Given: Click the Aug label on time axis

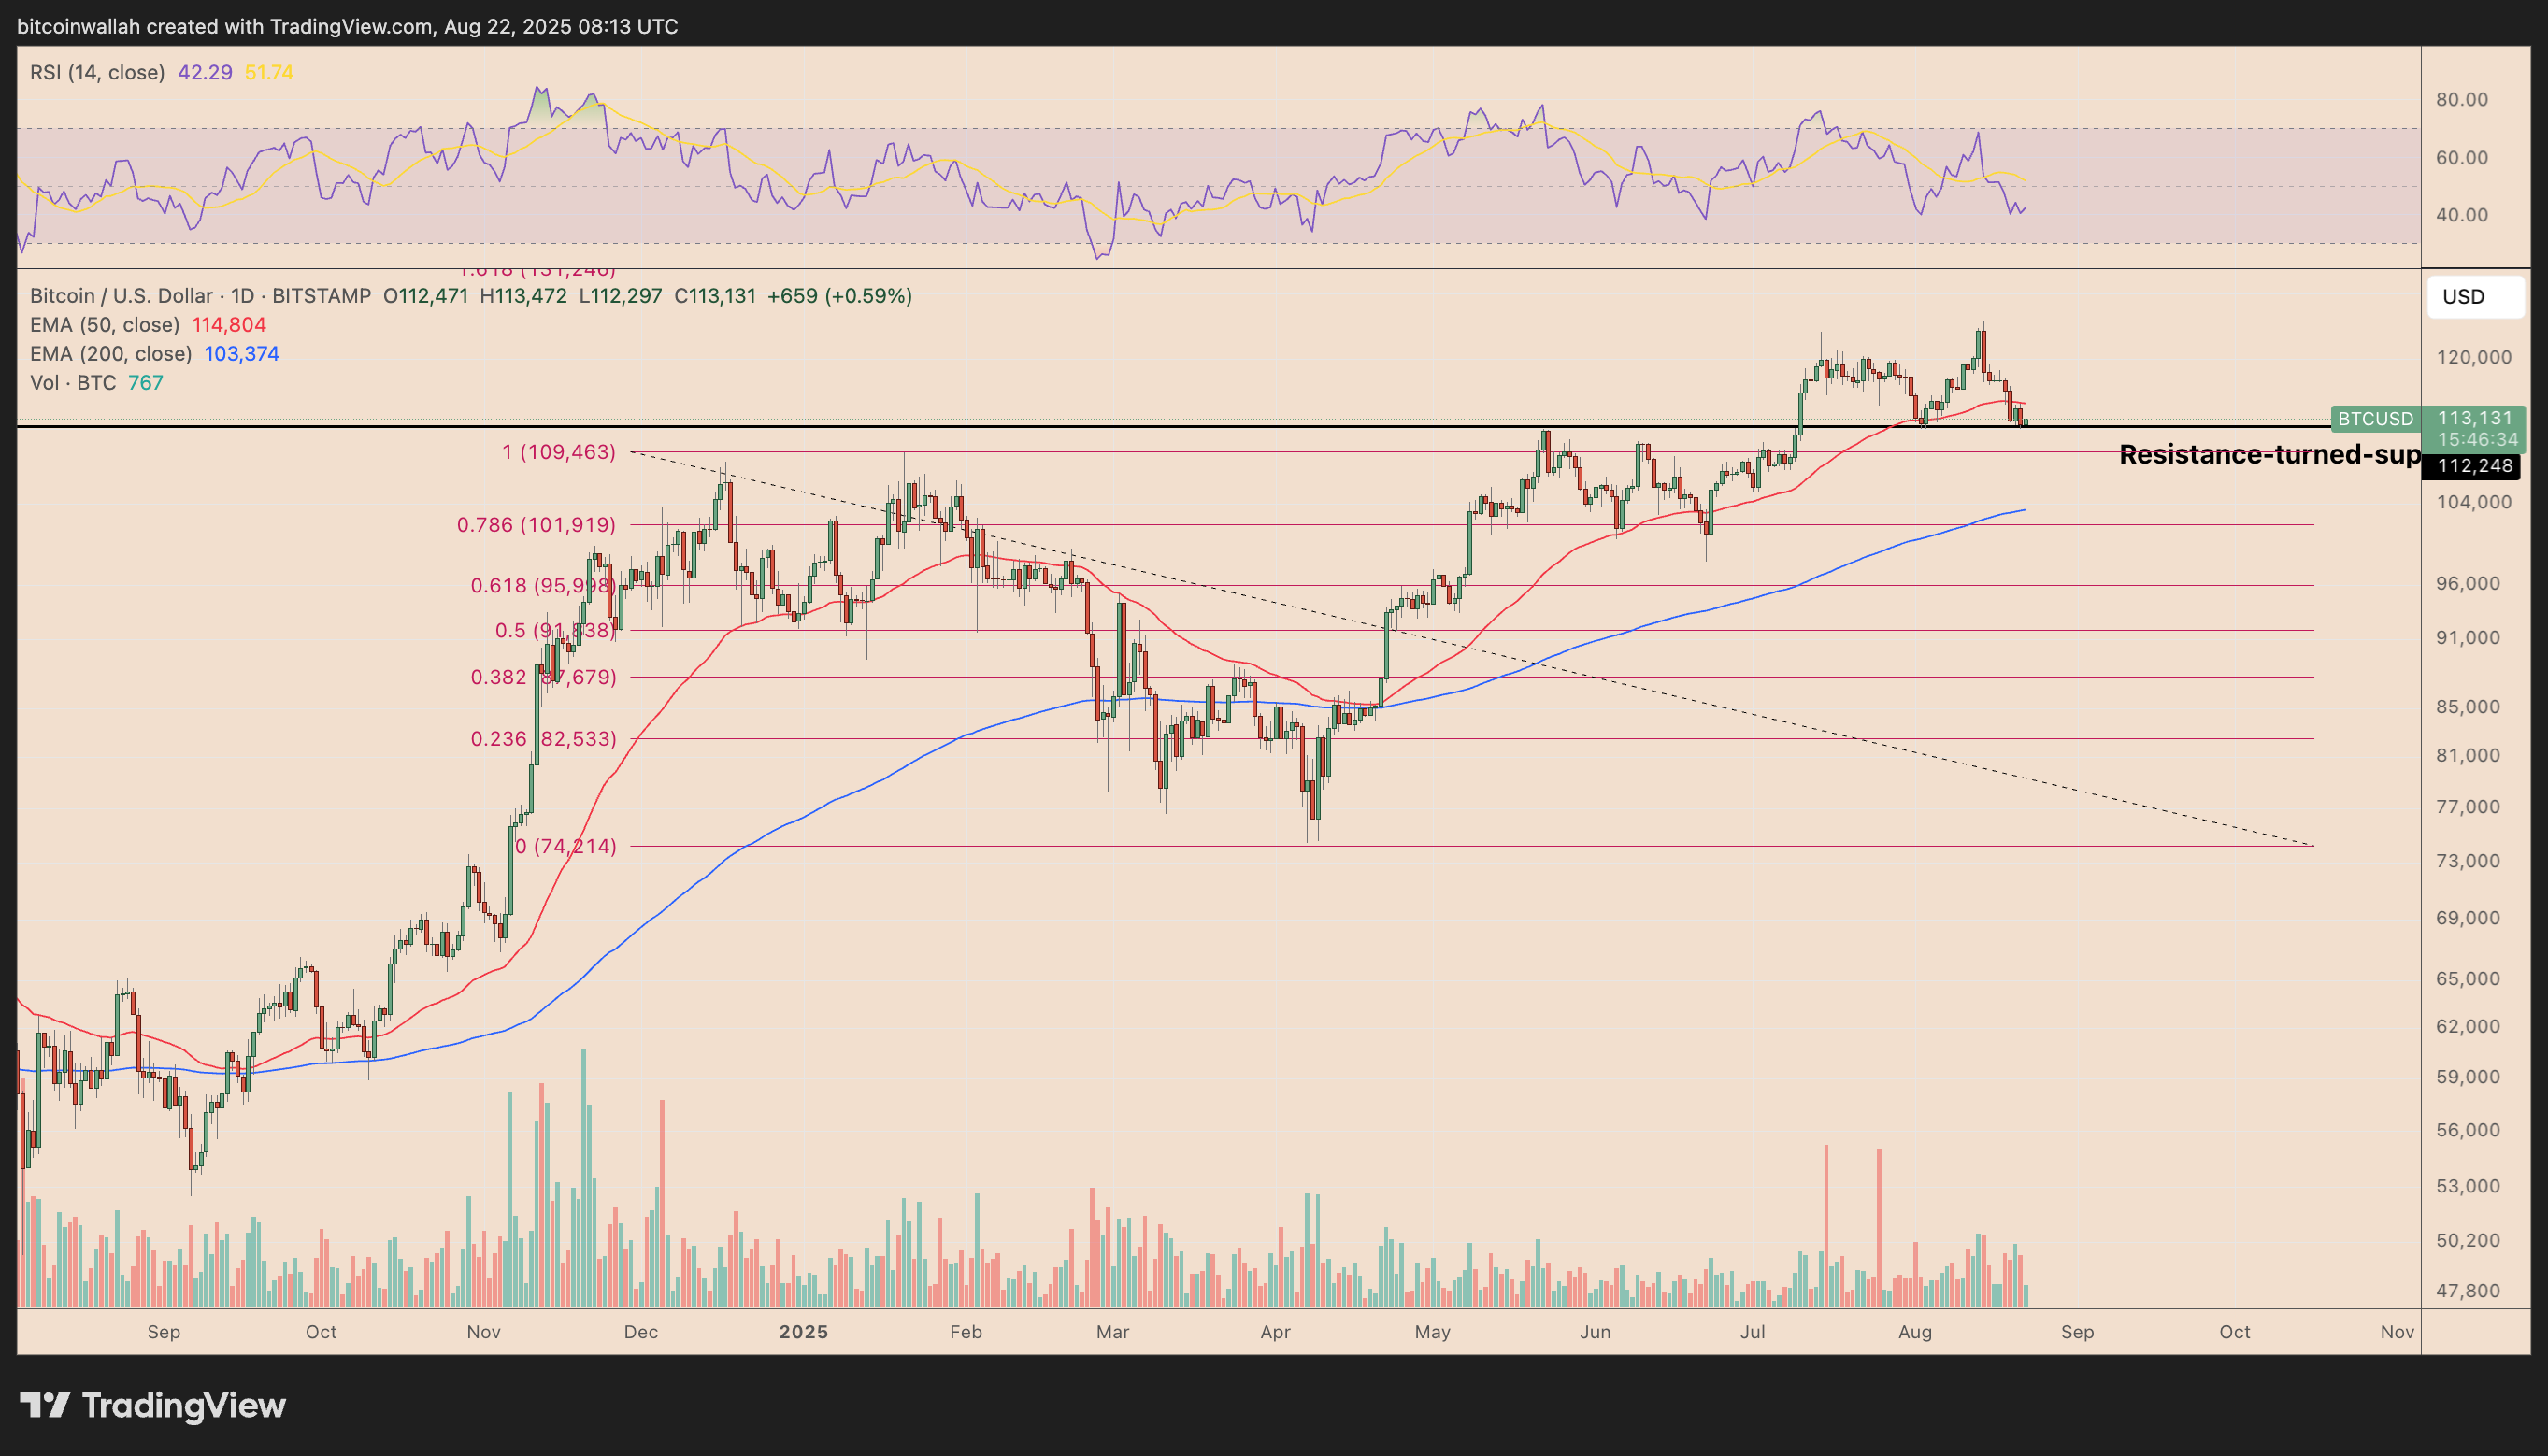Looking at the screenshot, I should (x=1915, y=1332).
